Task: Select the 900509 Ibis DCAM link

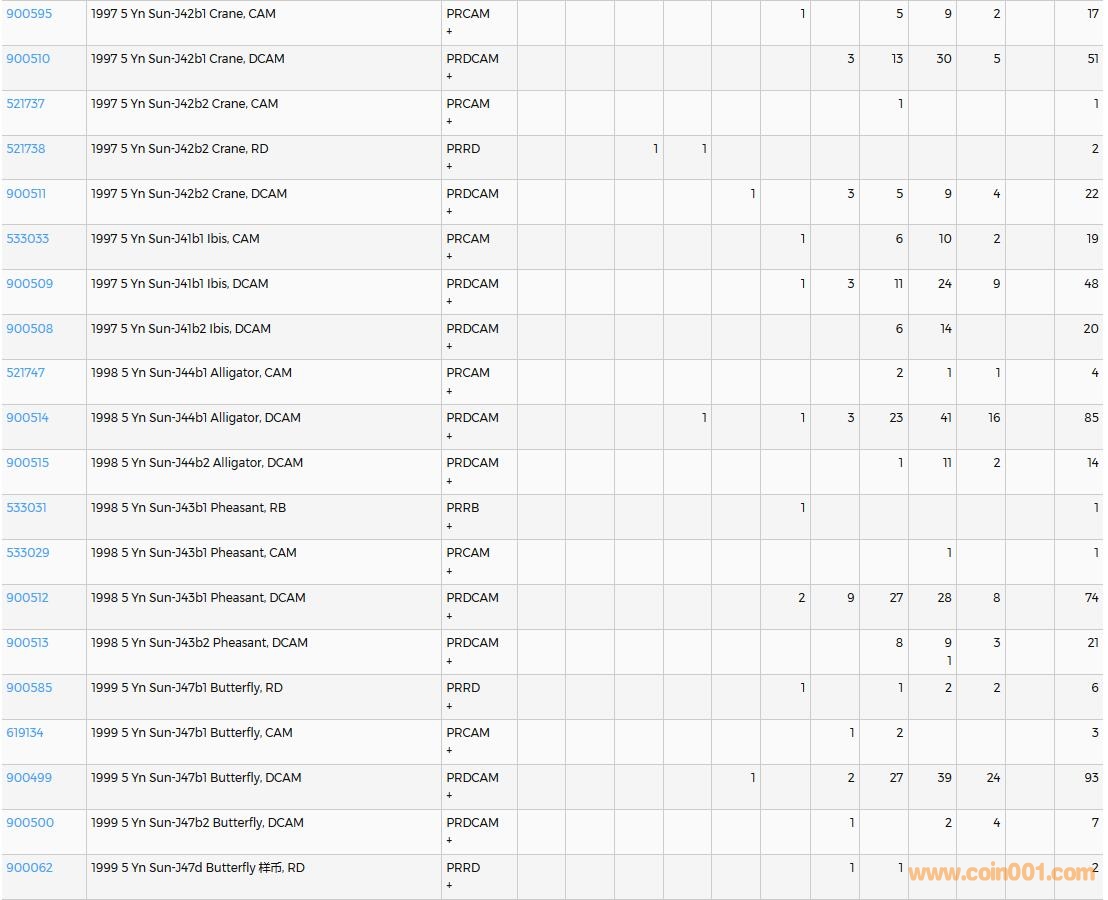Action: 30,284
